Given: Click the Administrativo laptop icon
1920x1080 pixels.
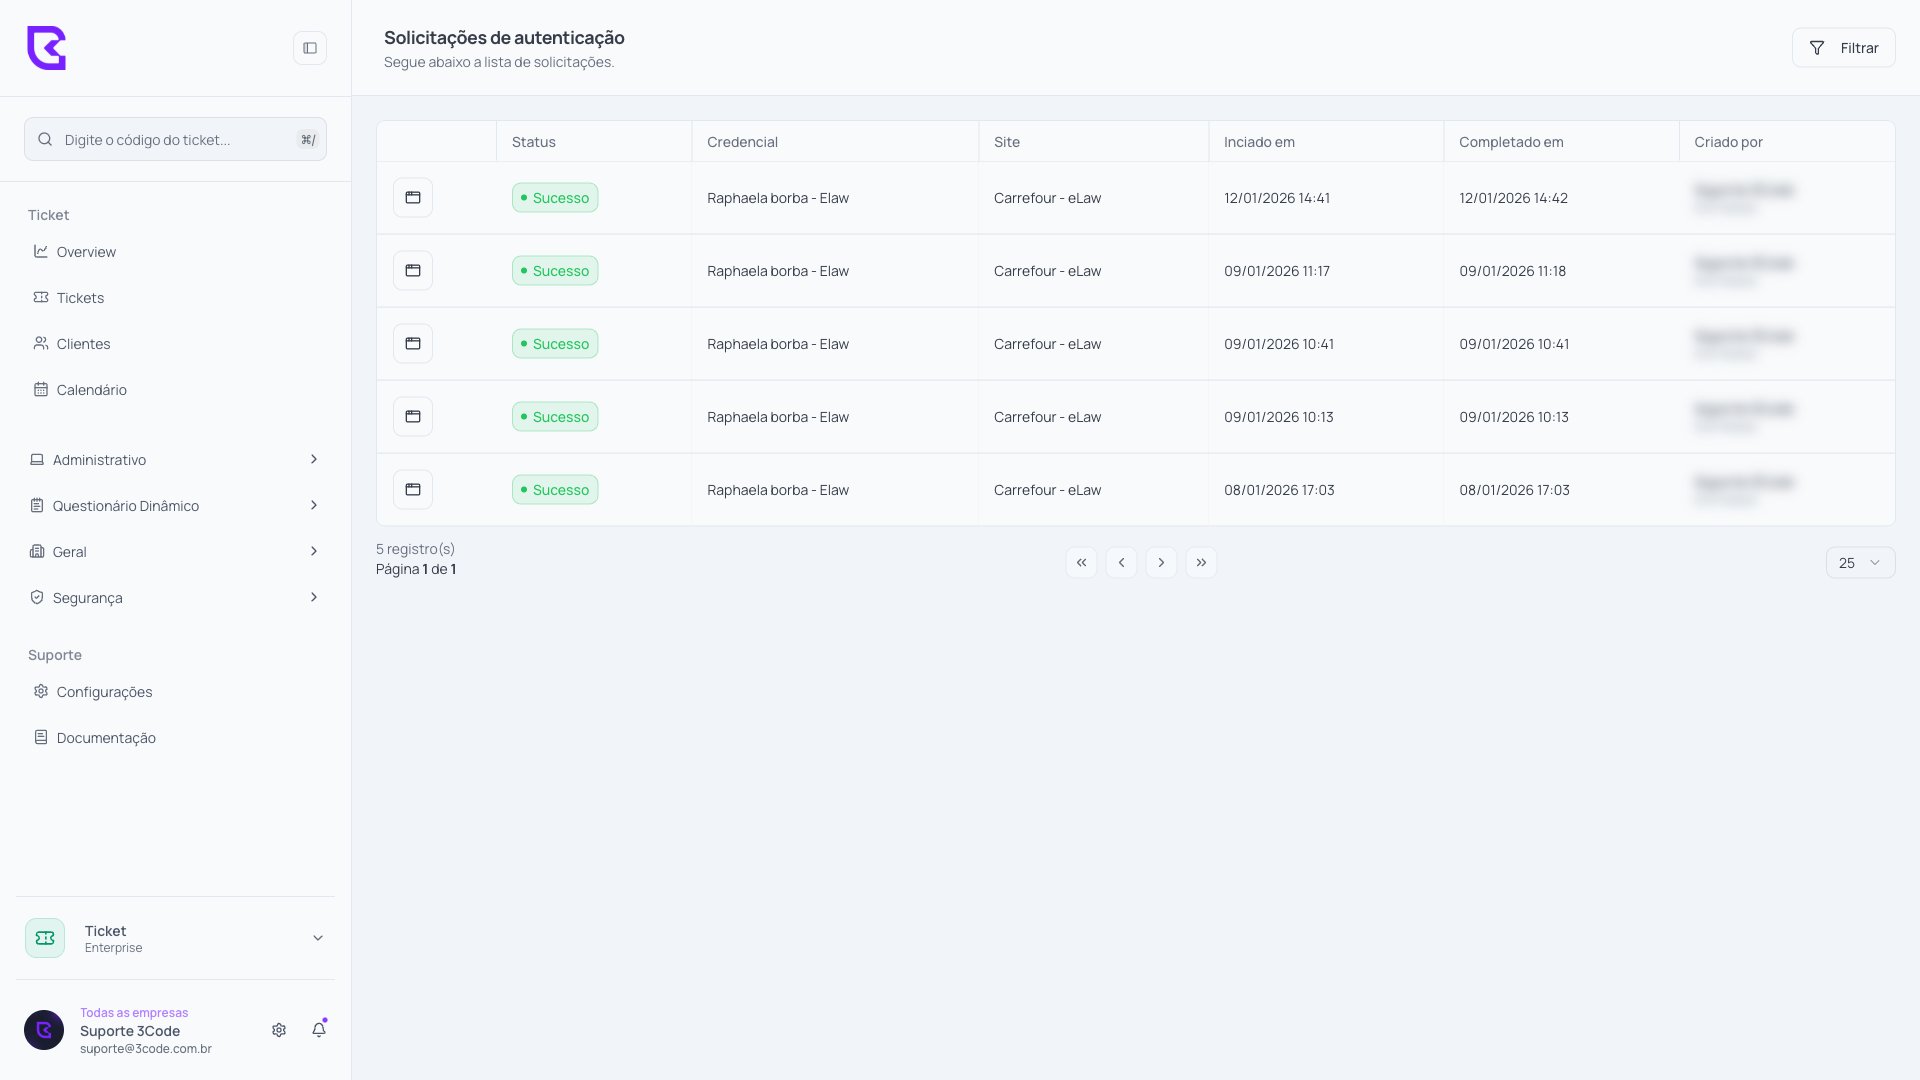Looking at the screenshot, I should (37, 460).
